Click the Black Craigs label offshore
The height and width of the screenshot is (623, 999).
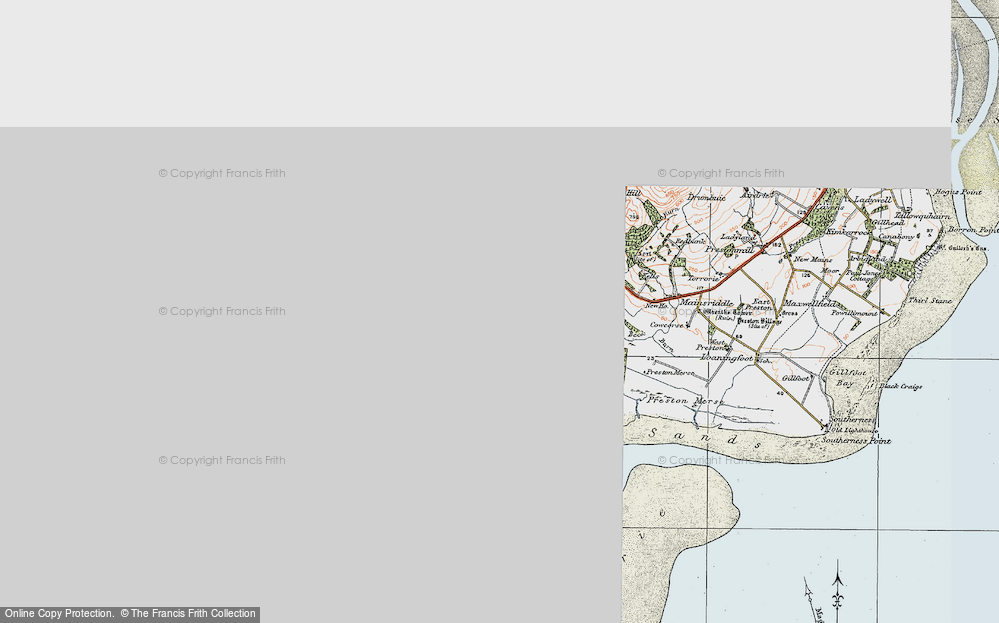coord(901,386)
